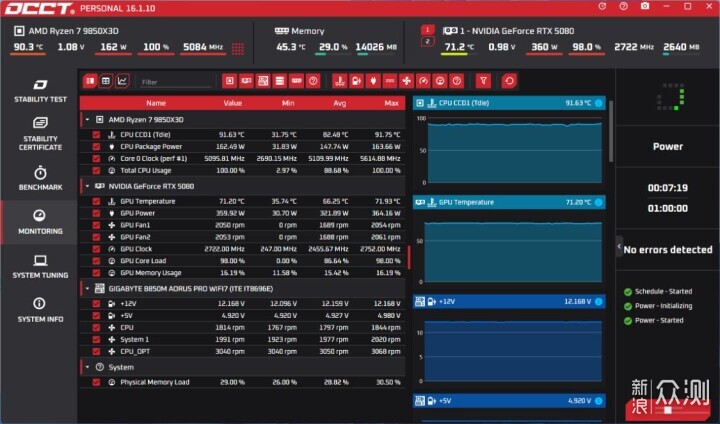
Task: Uncheck the CPU Package Power sensor
Action: [96, 147]
